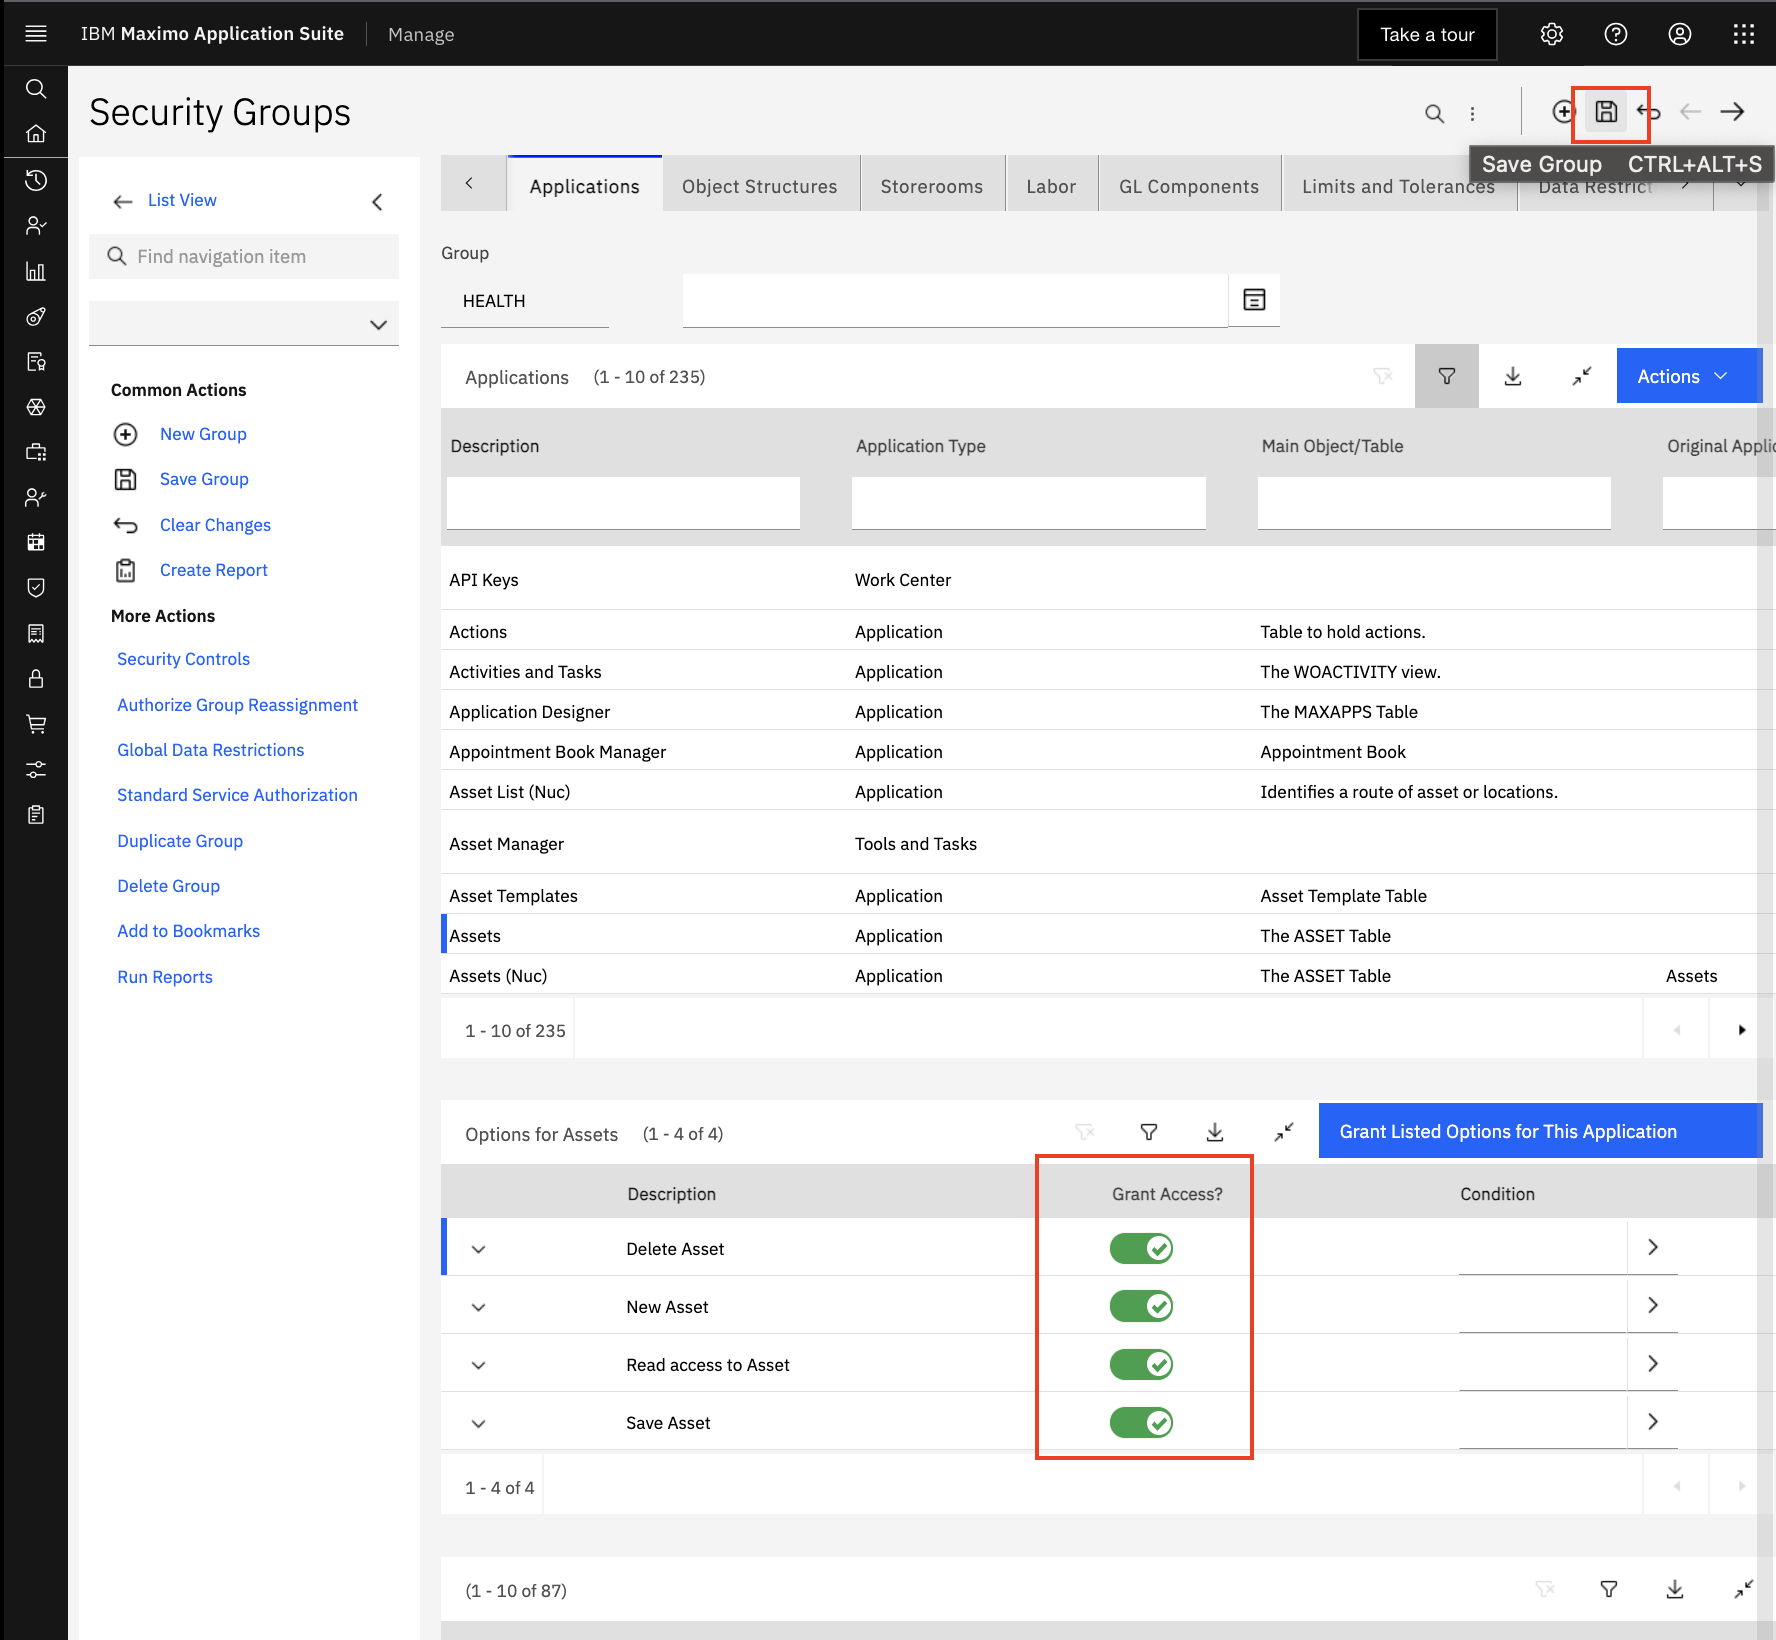Expand the Save Asset row details

(x=479, y=1423)
